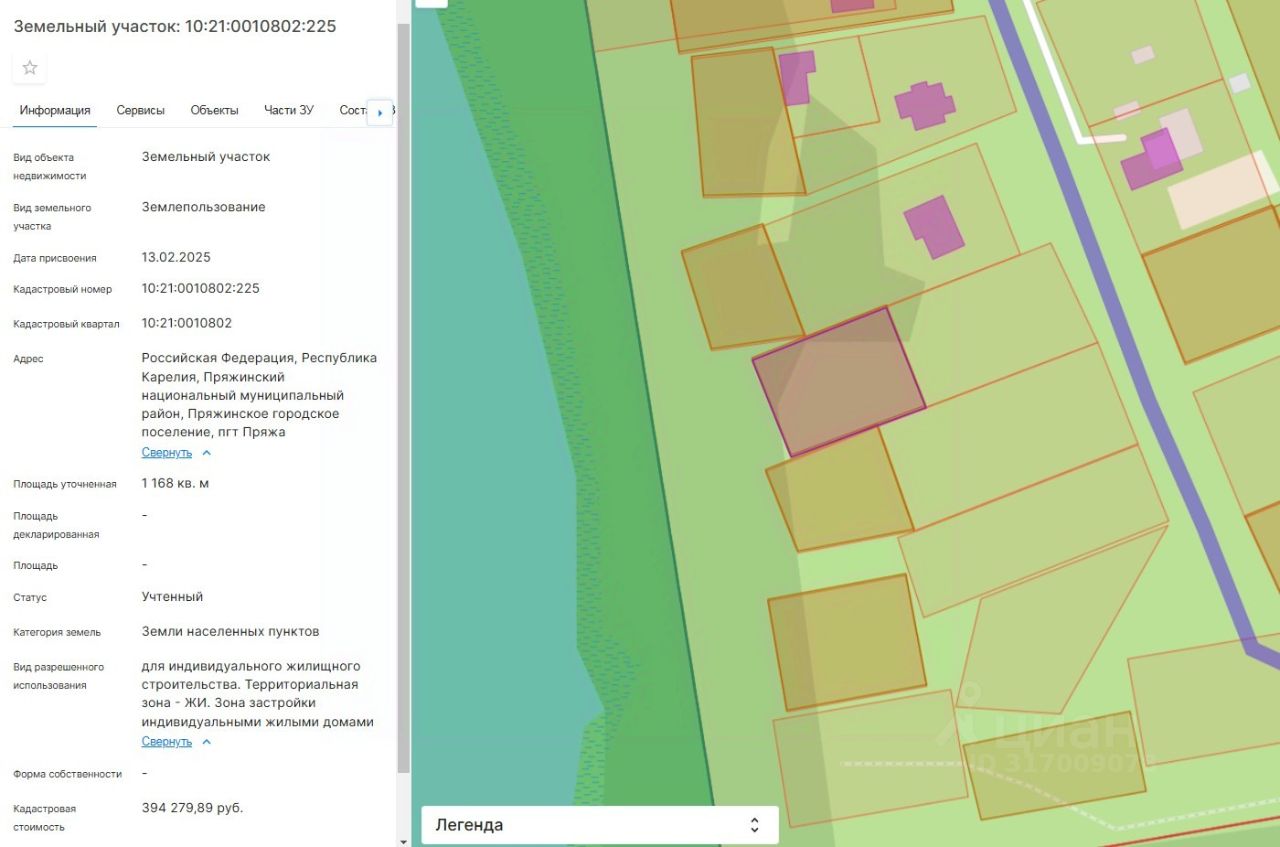The image size is (1280, 847).
Task: Go to the Объекты tab
Action: tap(215, 110)
